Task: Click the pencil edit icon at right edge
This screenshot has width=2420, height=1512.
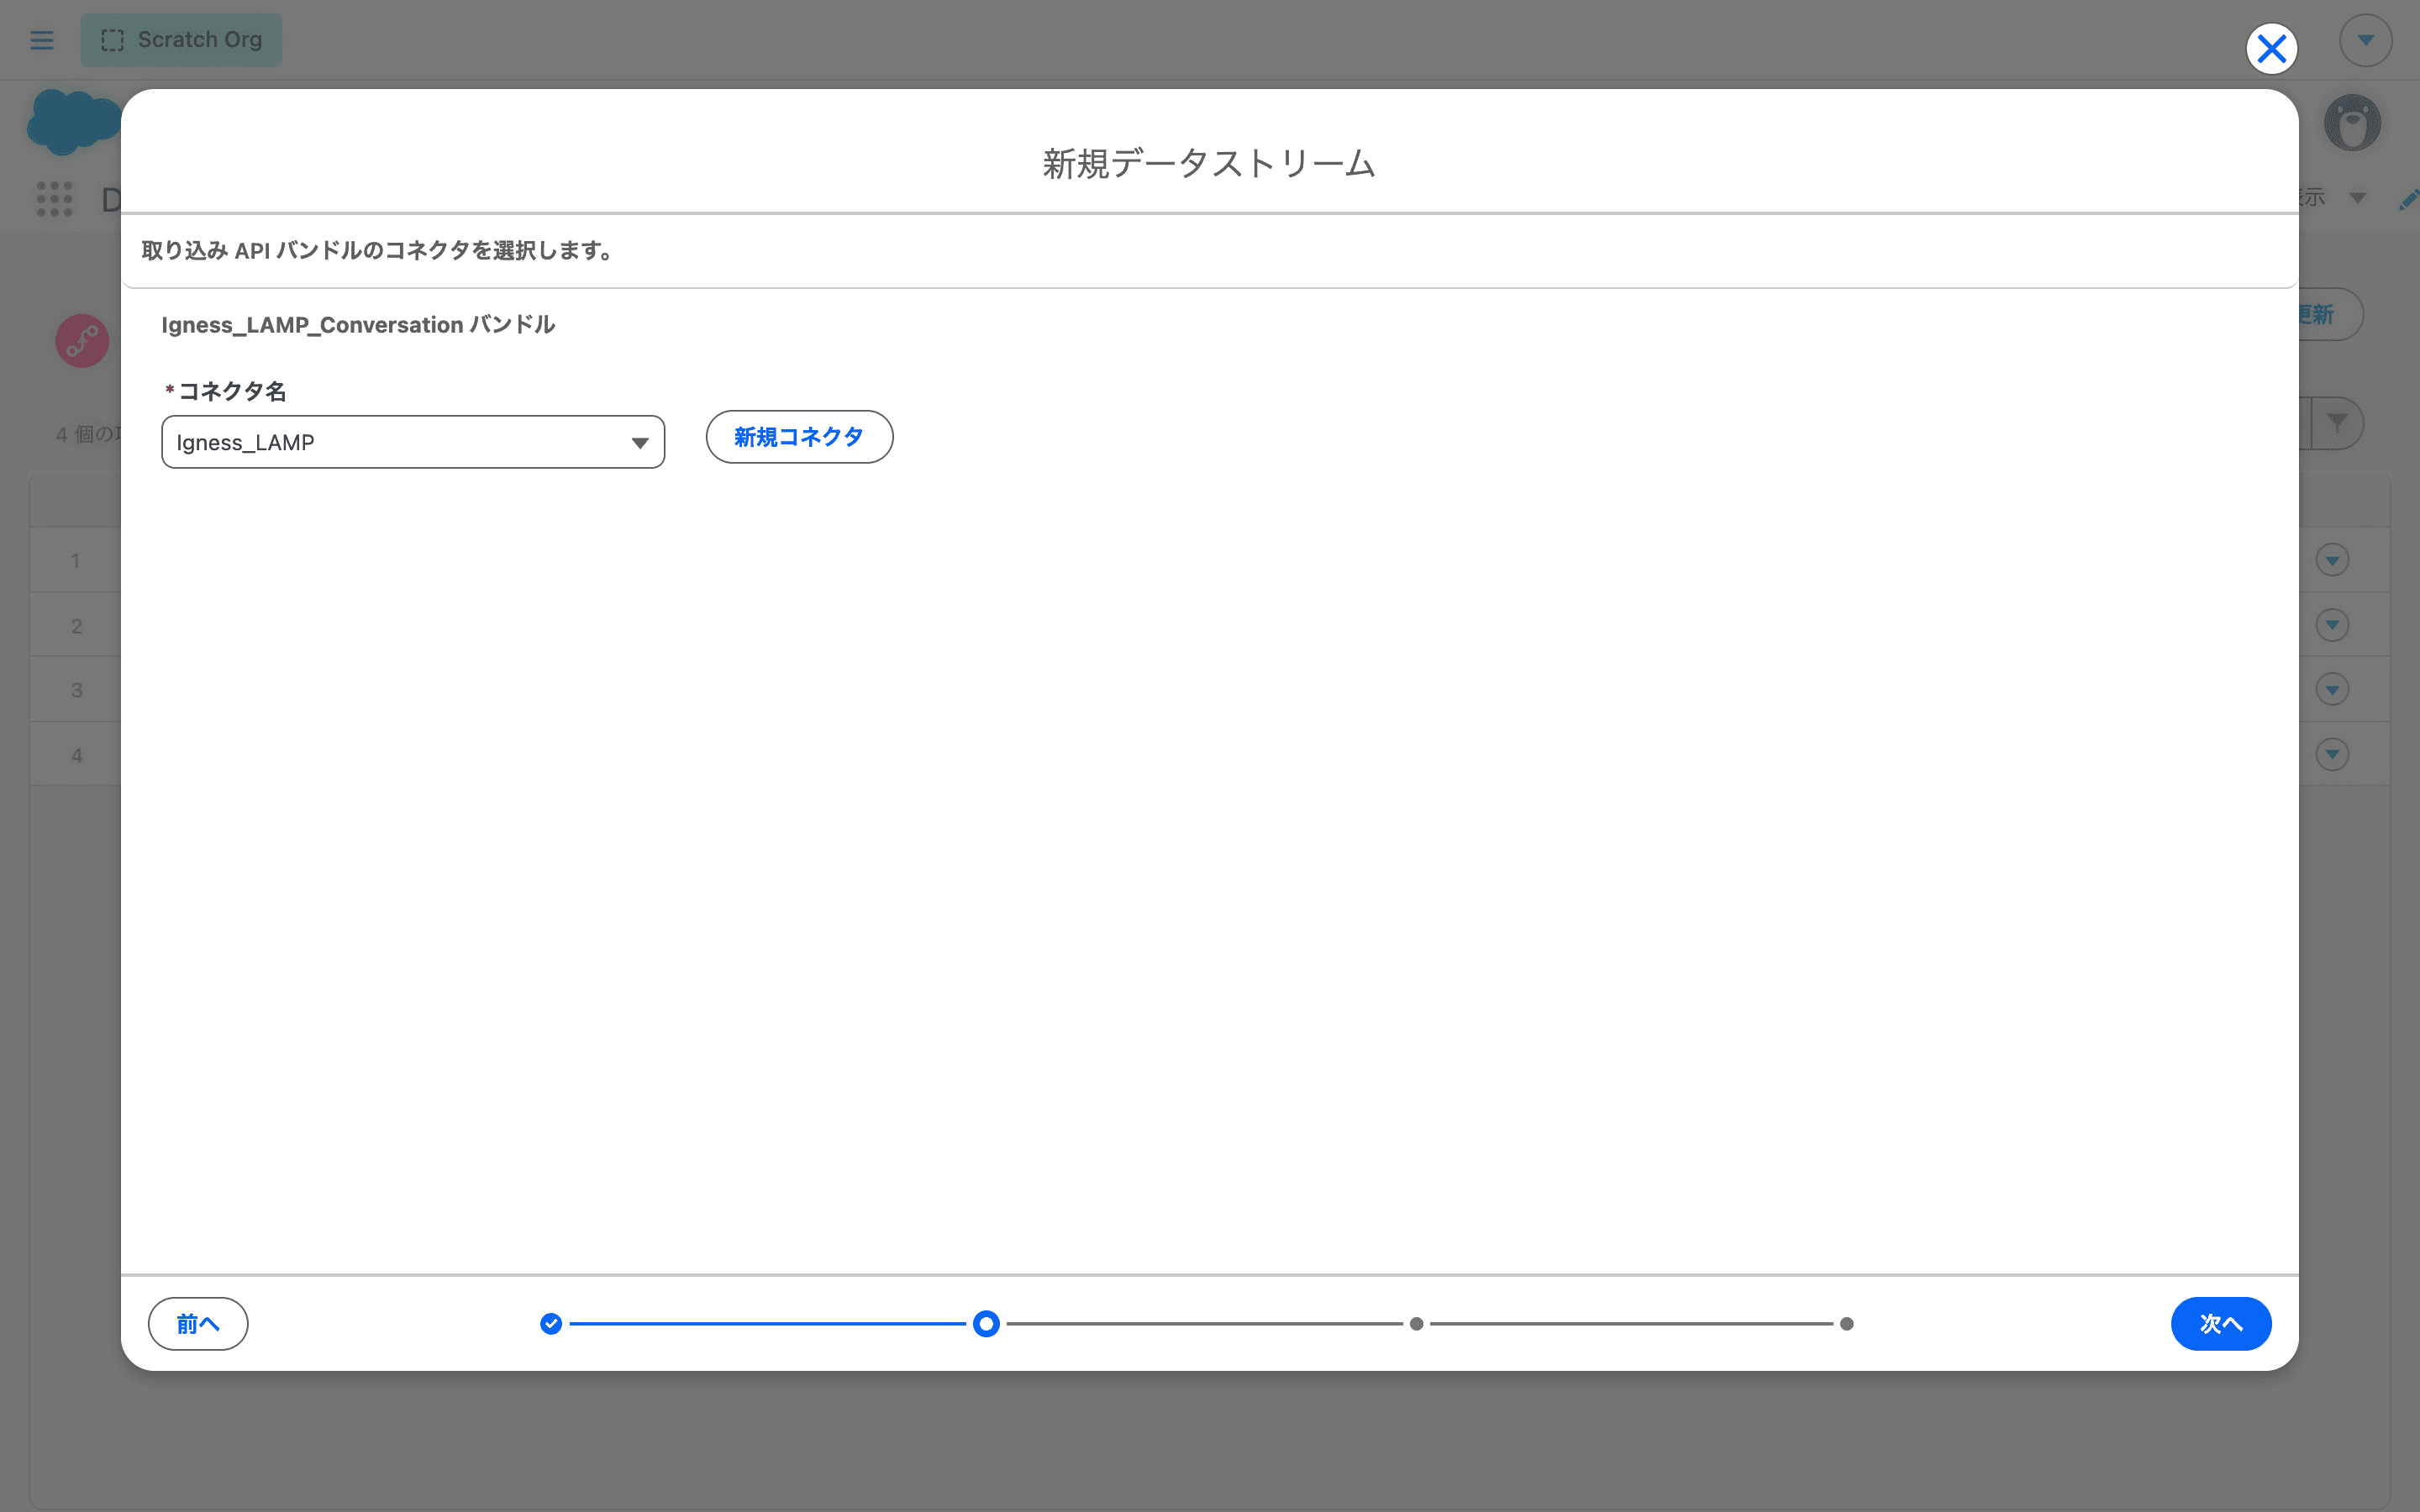Action: point(2409,199)
